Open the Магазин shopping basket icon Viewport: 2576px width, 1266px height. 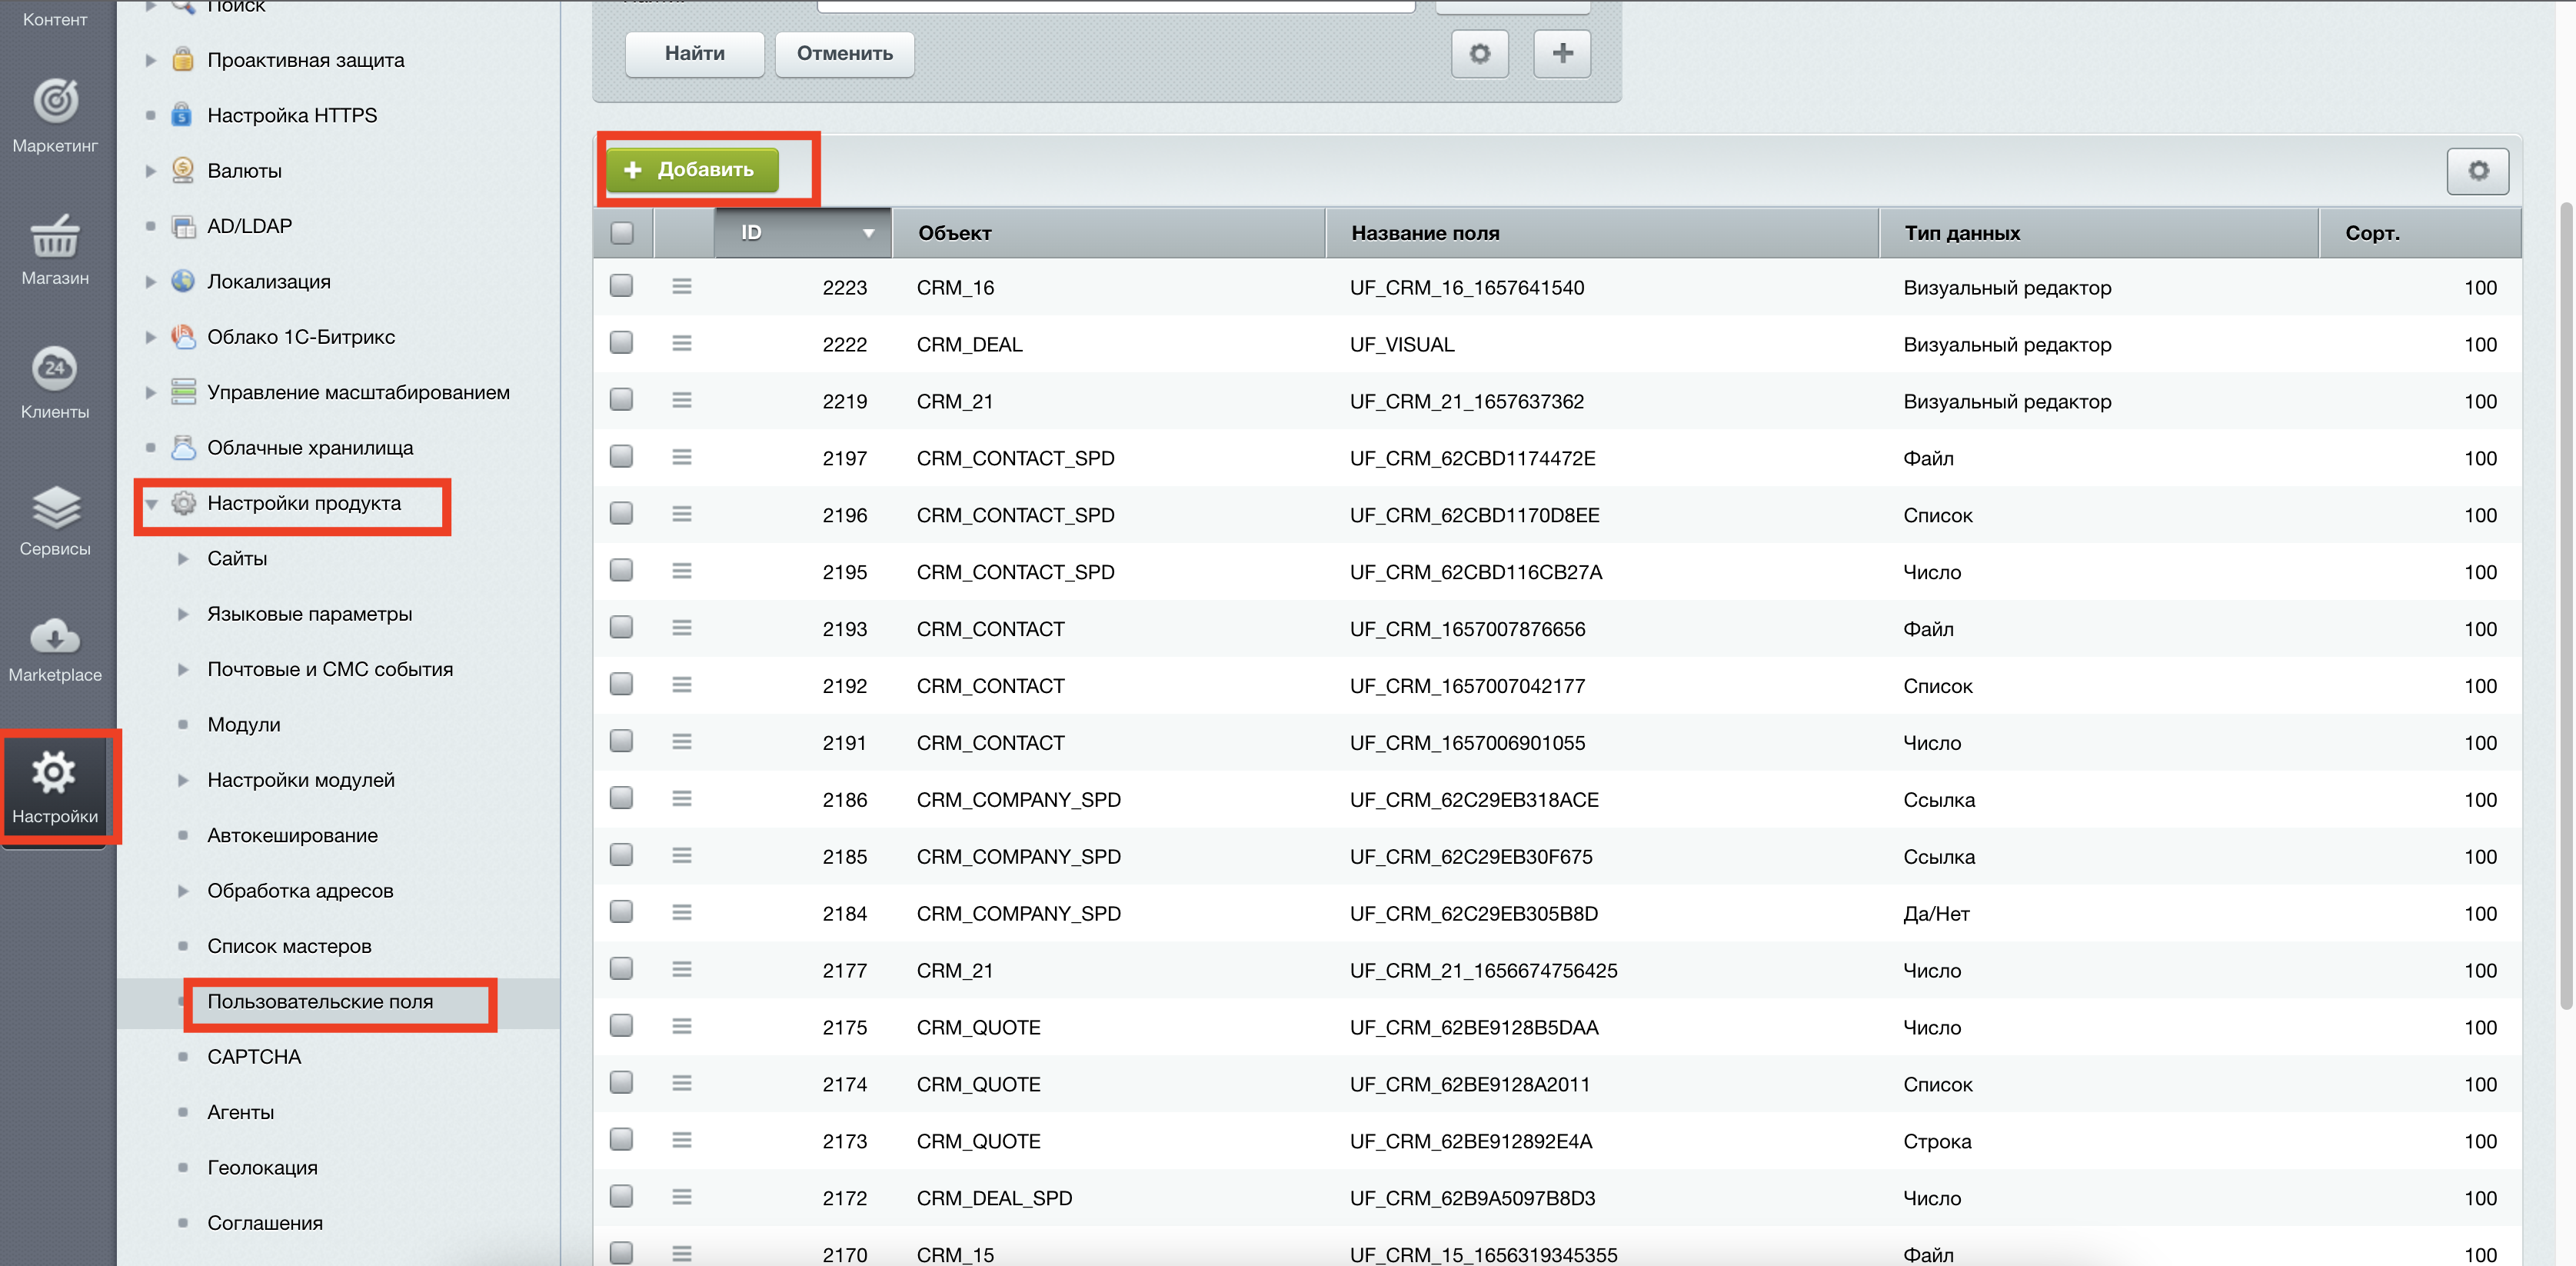55,237
